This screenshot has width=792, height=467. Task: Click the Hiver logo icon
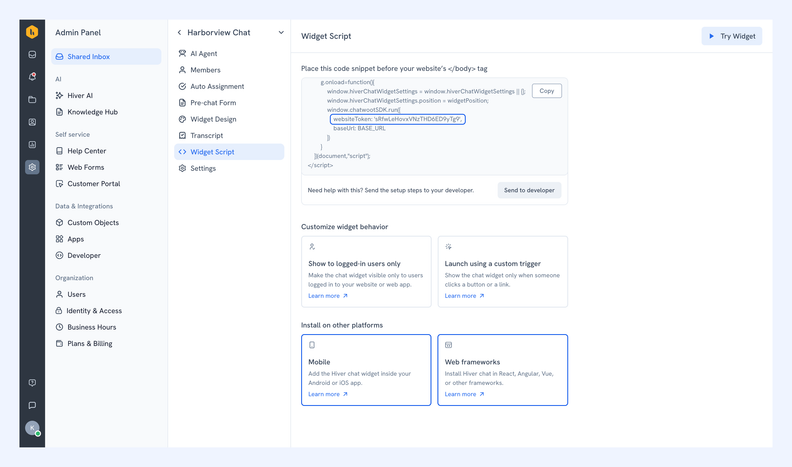[x=32, y=32]
